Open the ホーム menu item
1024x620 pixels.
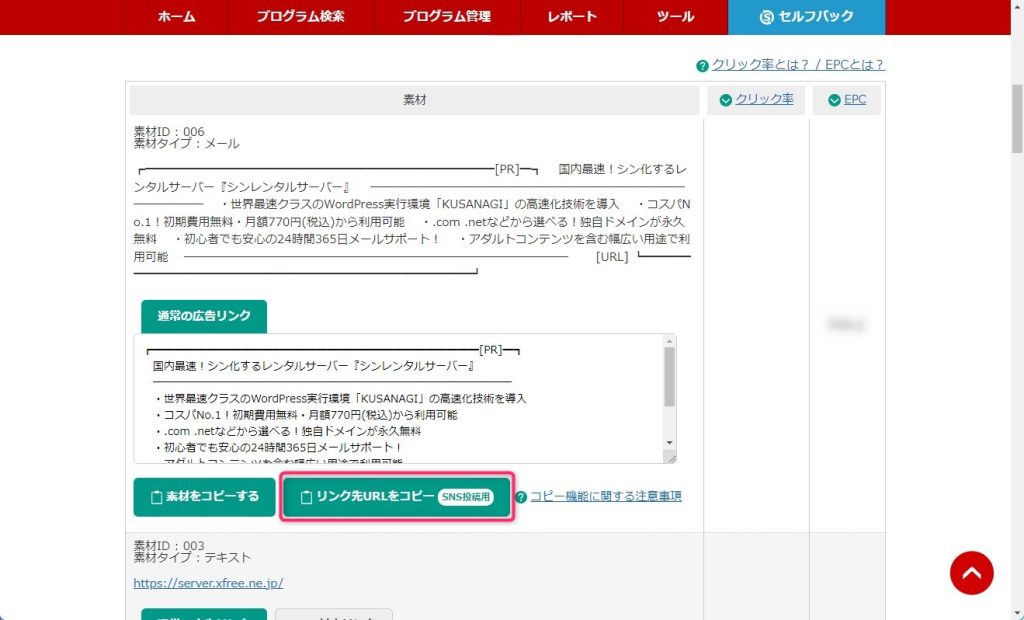click(x=176, y=17)
